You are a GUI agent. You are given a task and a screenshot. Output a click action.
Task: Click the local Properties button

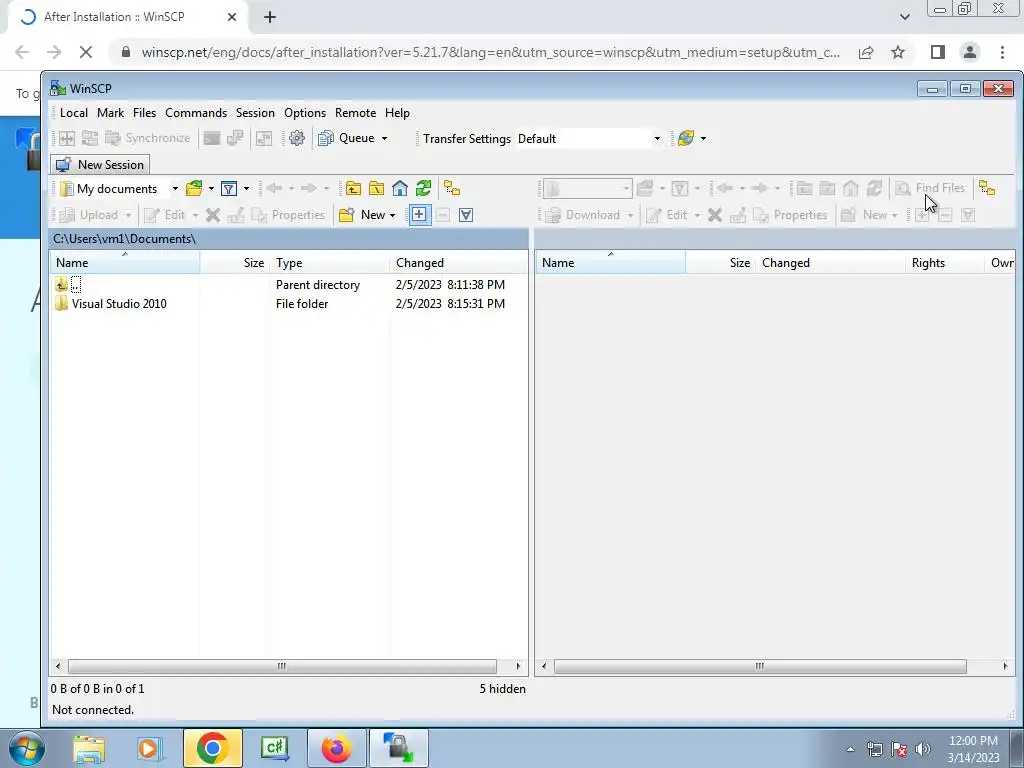pos(289,215)
